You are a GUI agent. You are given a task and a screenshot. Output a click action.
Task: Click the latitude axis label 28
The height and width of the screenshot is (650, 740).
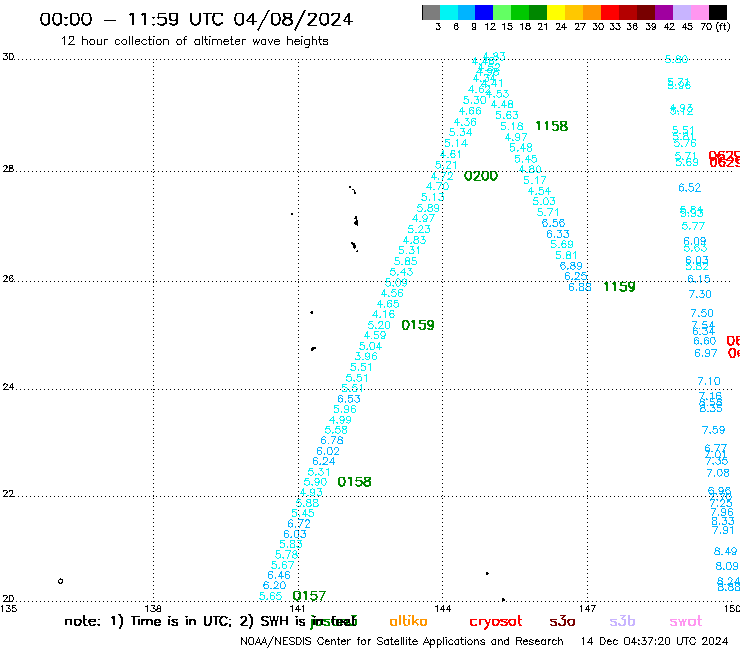point(8,169)
